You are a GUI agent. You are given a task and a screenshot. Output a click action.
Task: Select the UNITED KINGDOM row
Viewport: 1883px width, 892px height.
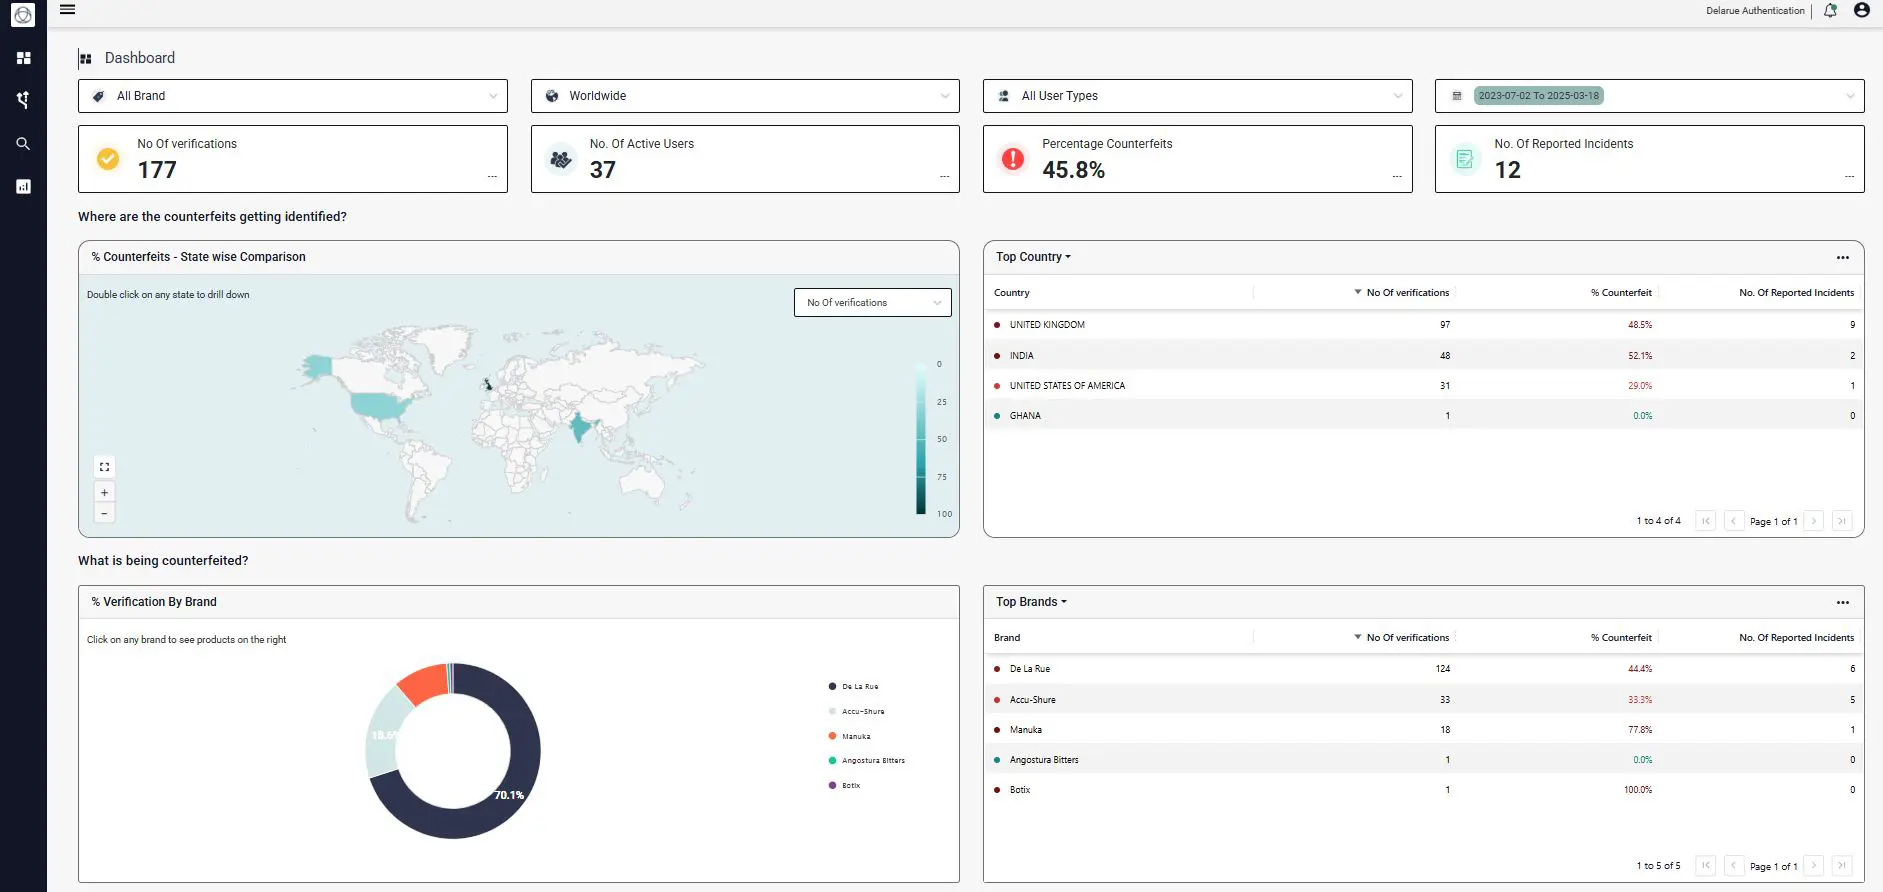click(x=1423, y=325)
